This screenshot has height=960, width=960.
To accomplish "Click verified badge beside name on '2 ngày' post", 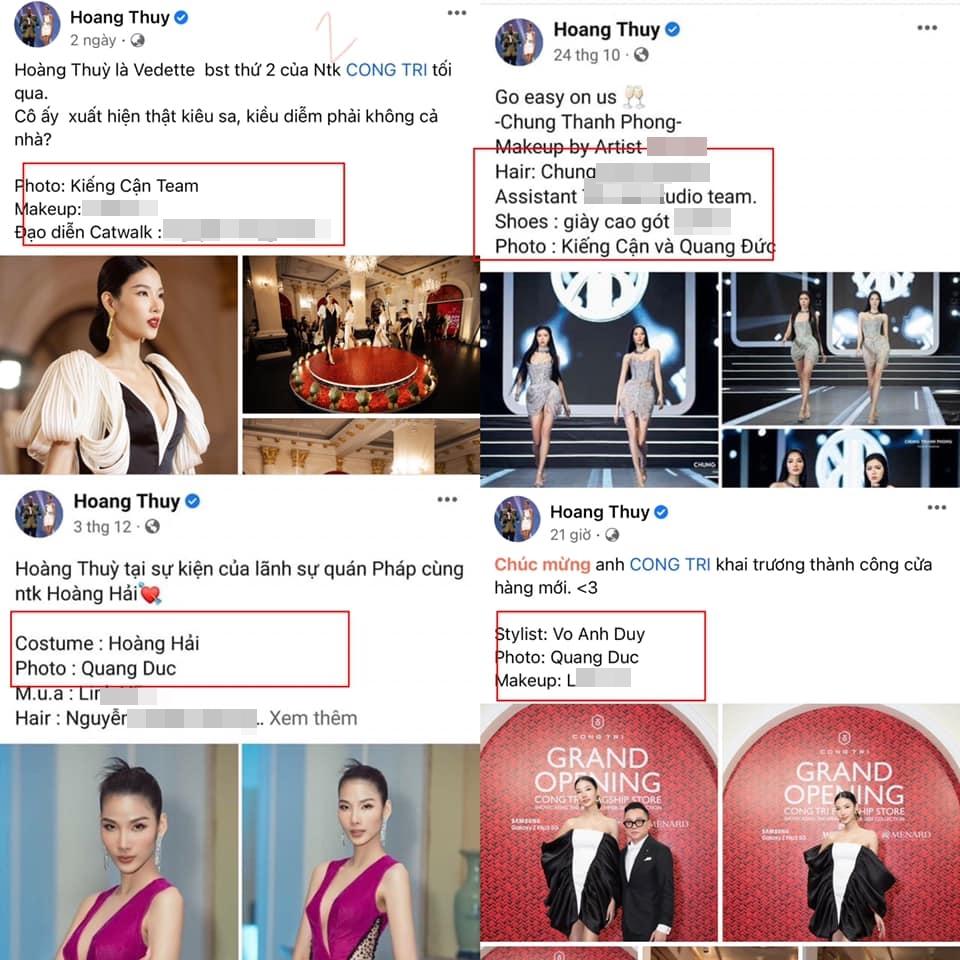I will coord(181,18).
